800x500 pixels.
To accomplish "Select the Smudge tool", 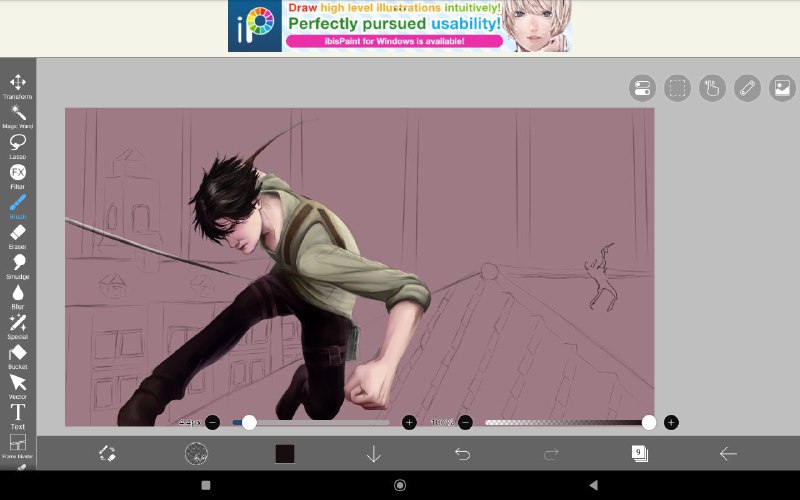I will tap(18, 267).
